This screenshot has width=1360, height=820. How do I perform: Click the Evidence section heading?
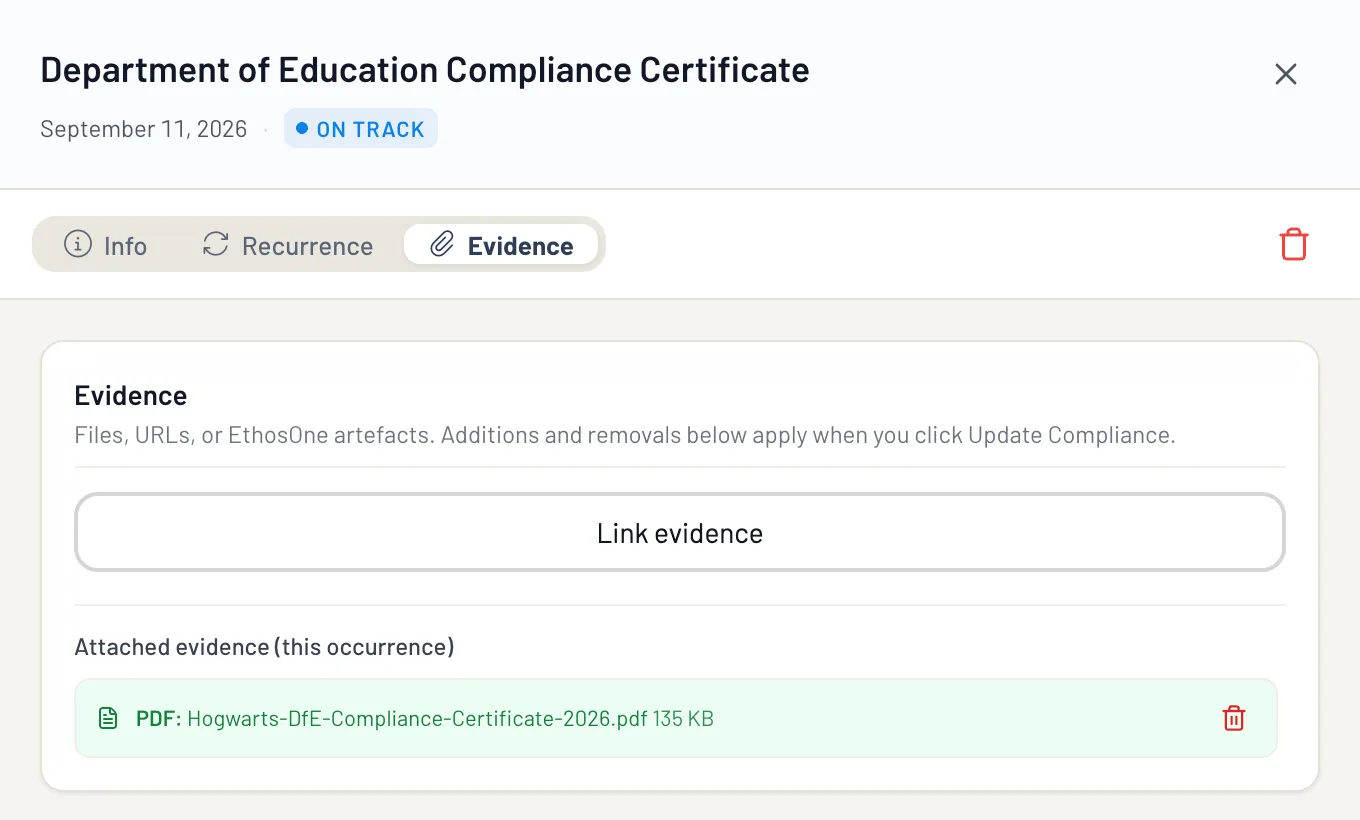coord(131,395)
